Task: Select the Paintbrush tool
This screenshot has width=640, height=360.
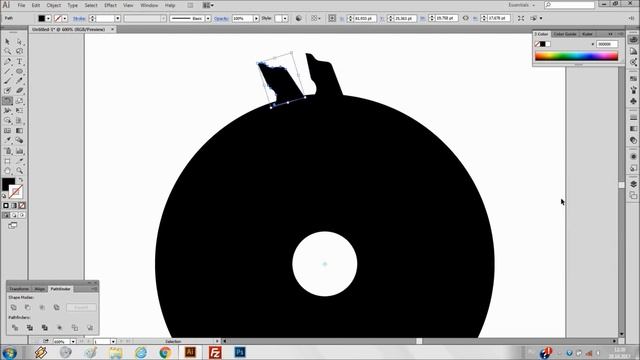Action: coord(7,81)
